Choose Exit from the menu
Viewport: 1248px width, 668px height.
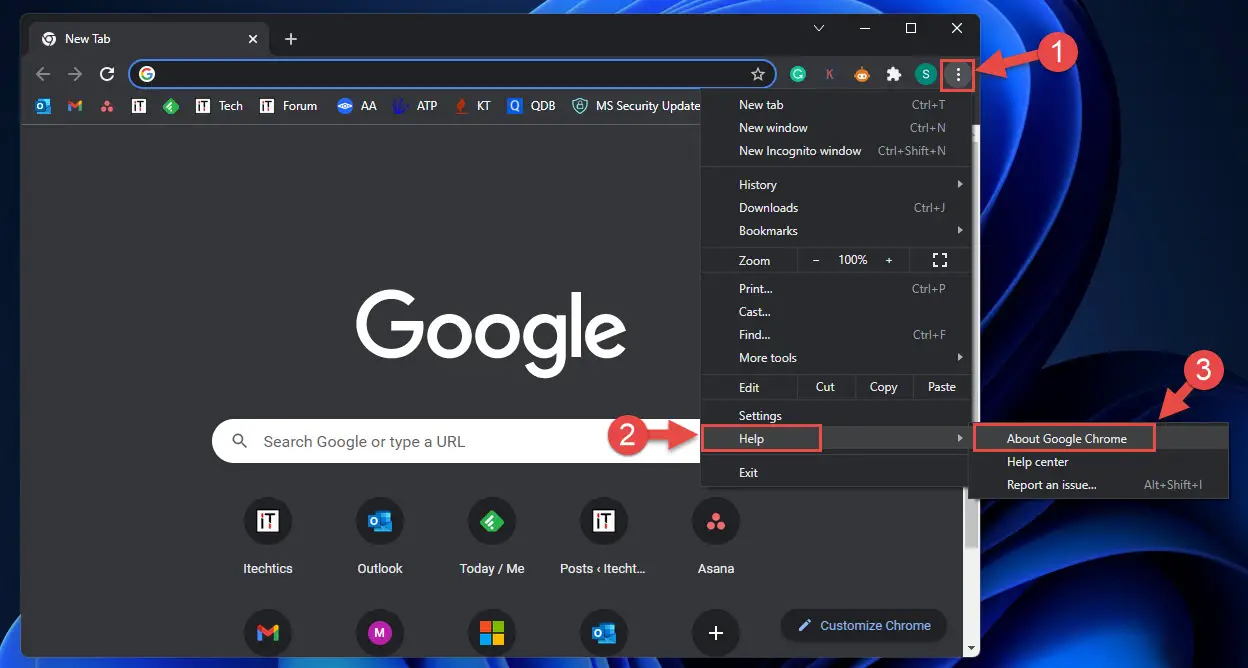click(834, 473)
